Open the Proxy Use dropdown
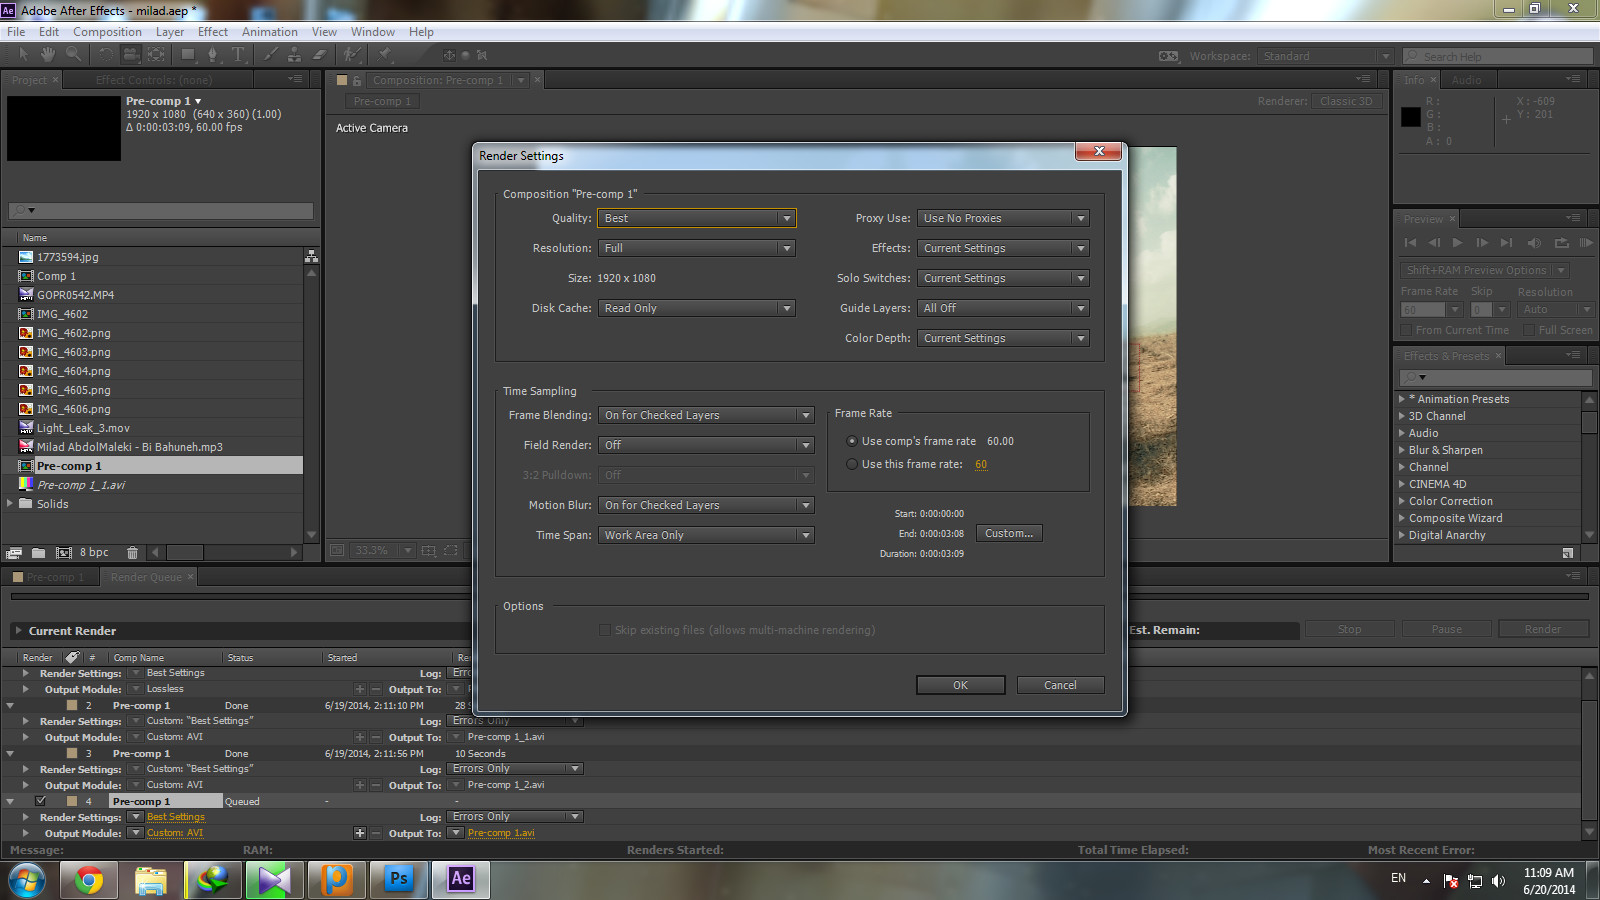This screenshot has height=900, width=1600. tap(1003, 218)
